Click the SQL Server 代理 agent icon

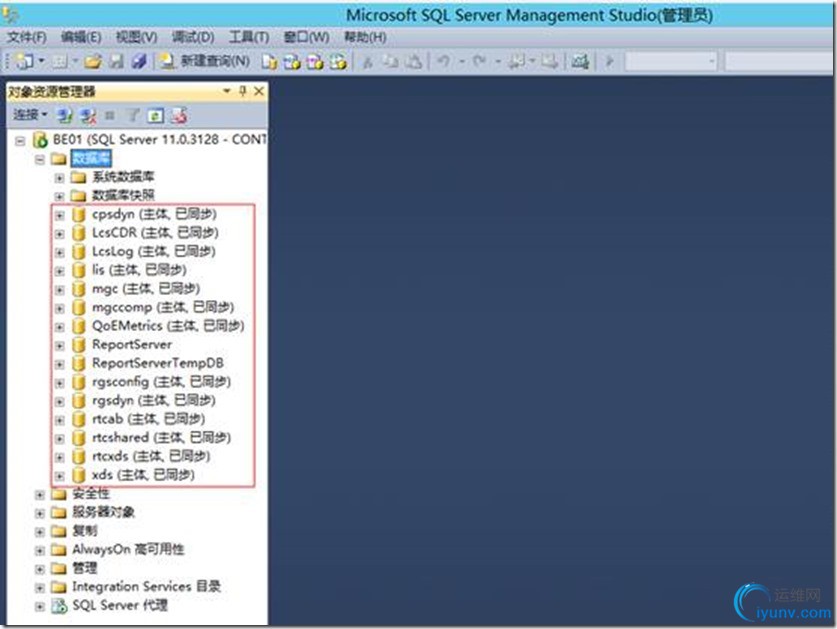59,606
